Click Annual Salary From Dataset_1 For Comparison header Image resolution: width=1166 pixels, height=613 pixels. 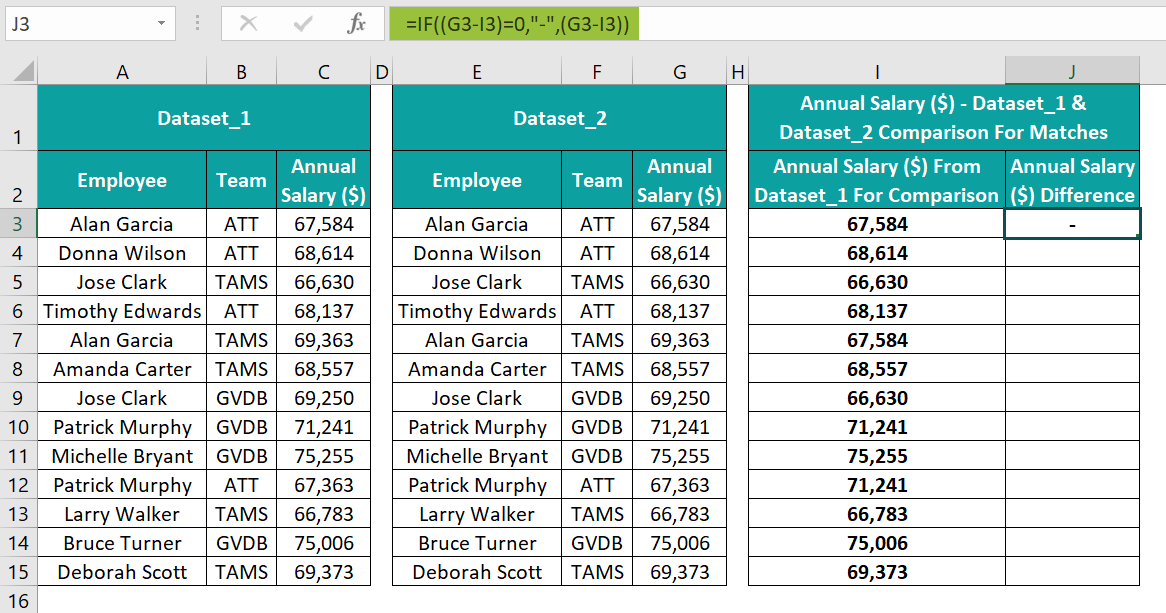tap(877, 180)
